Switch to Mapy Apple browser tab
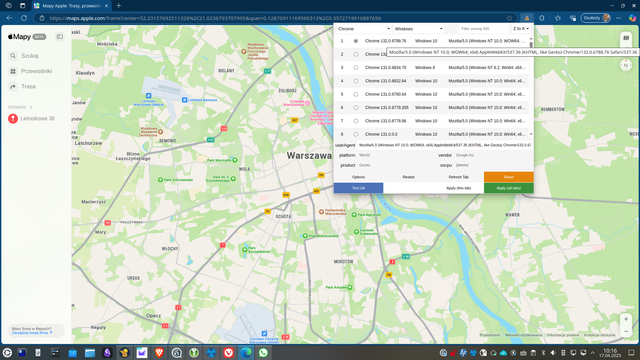 coord(71,6)
